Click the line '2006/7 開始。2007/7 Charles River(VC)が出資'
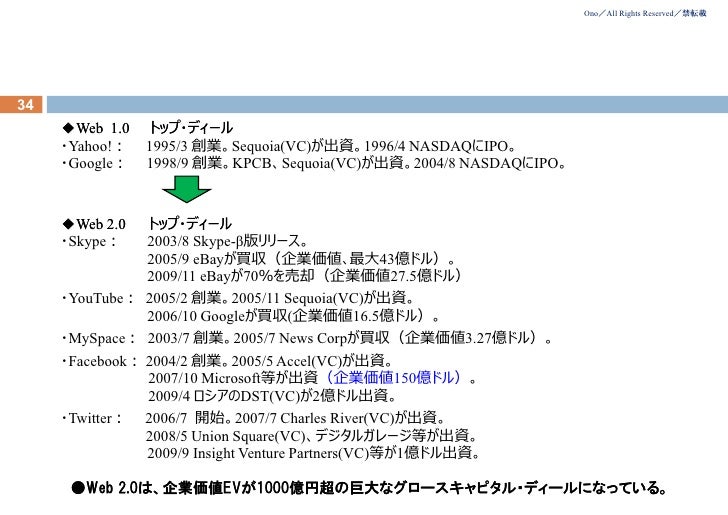The width and height of the screenshot is (728, 515). point(295,418)
